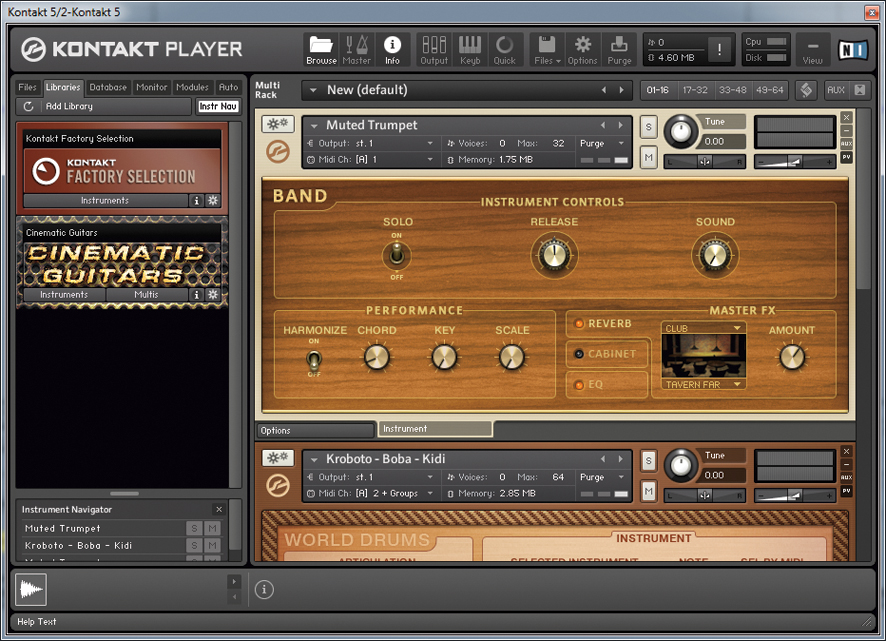The image size is (886, 641).
Task: Click the info circle in status pane
Action: (264, 590)
